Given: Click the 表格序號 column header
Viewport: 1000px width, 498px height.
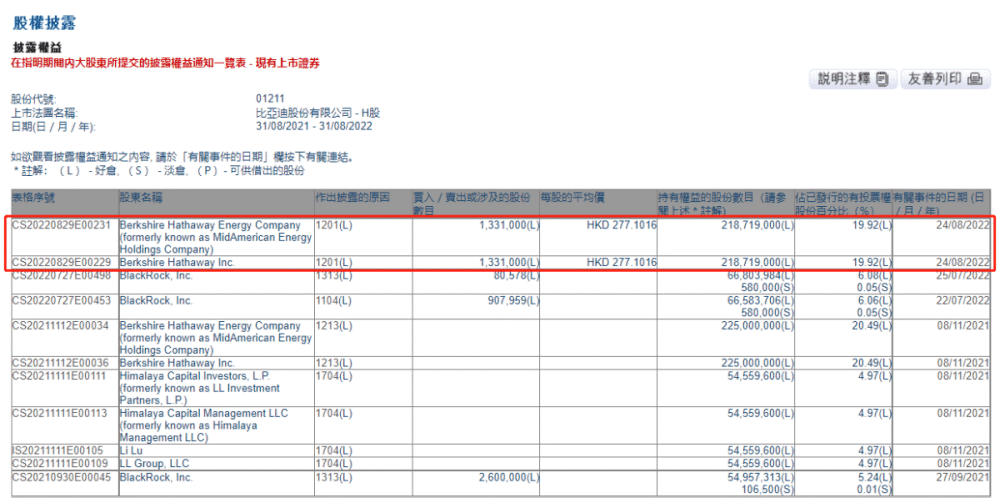Looking at the screenshot, I should coord(33,198).
